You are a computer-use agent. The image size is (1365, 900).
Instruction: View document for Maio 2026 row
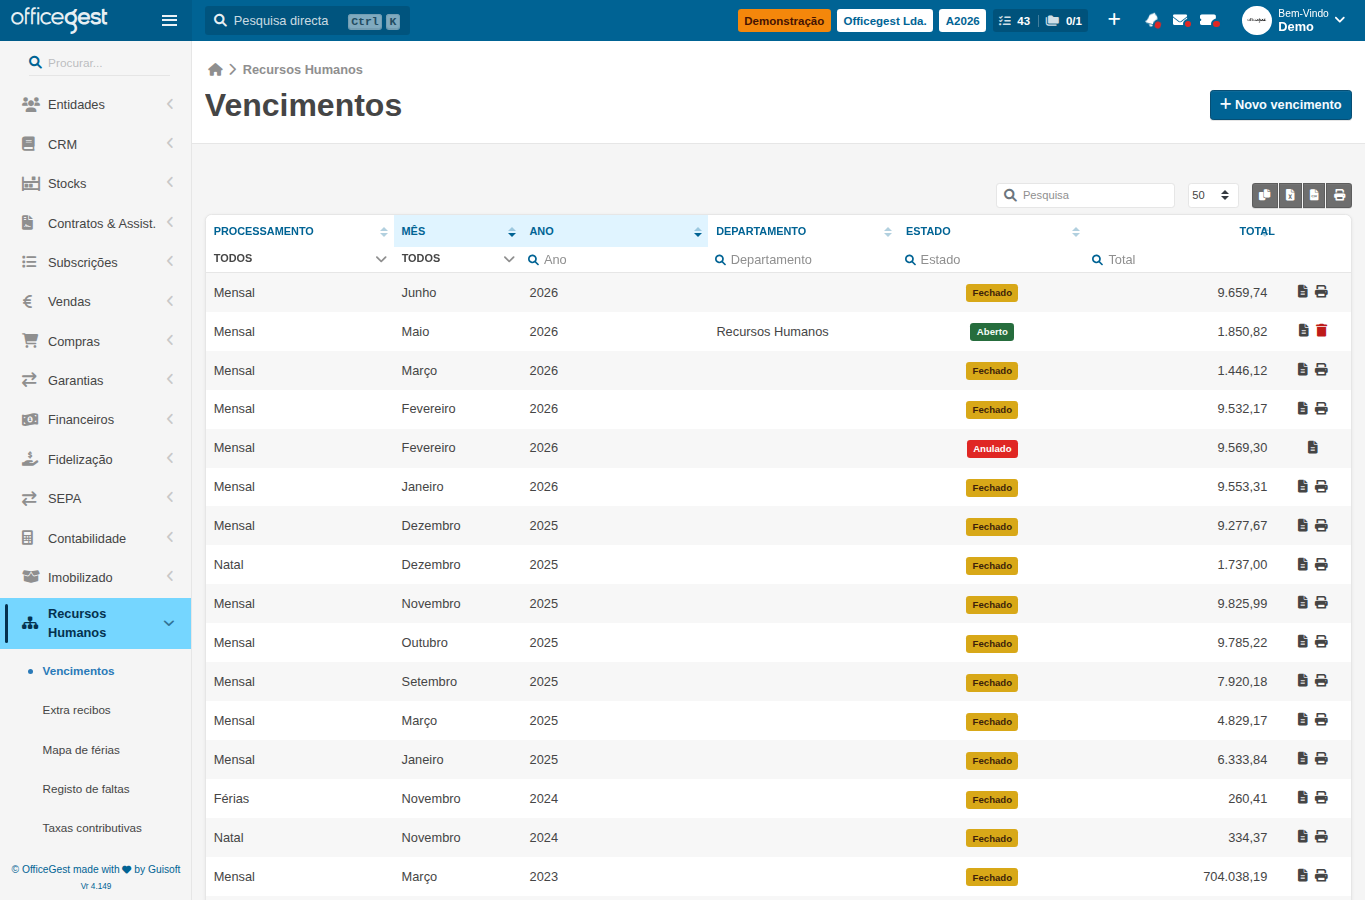coord(1303,330)
